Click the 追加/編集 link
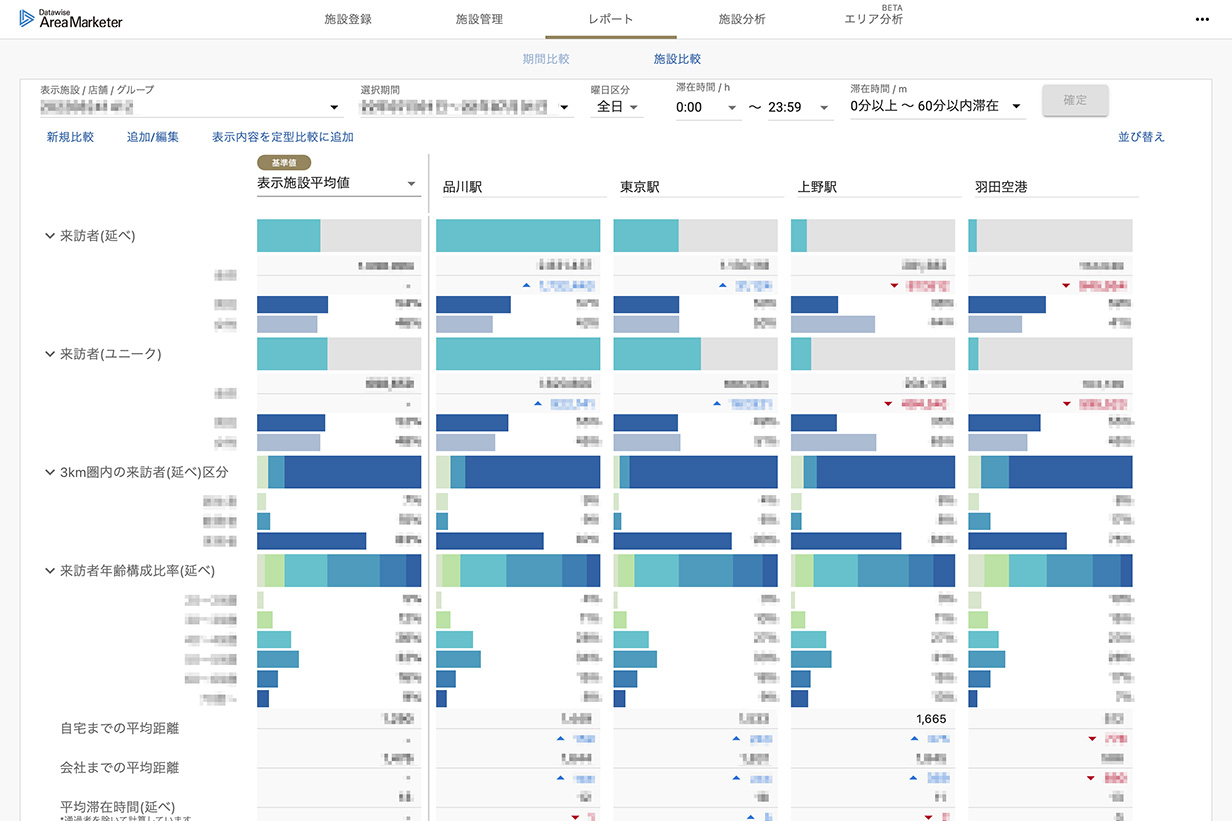1232x821 pixels. pyautogui.click(x=152, y=136)
